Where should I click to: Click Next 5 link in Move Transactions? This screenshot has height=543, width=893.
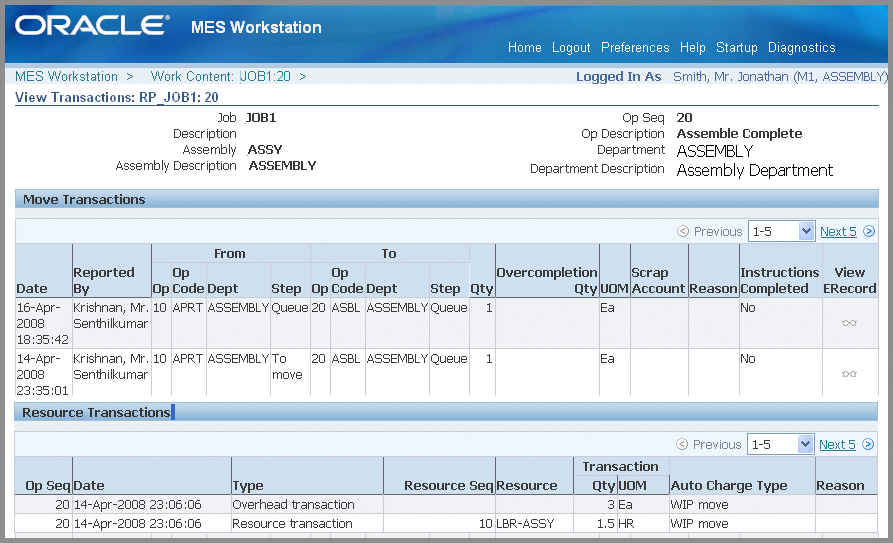coord(838,231)
